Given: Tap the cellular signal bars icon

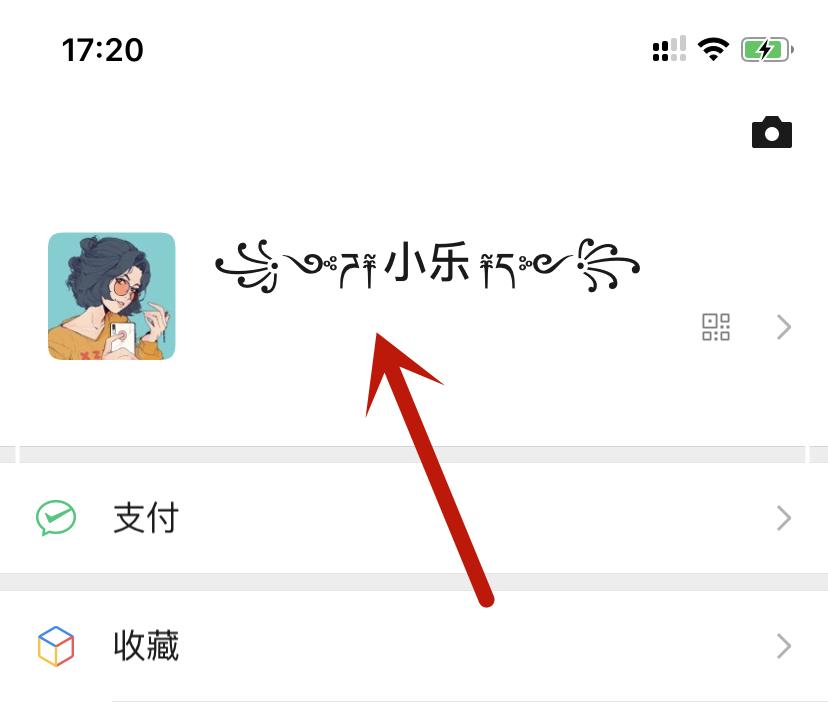Looking at the screenshot, I should 669,49.
